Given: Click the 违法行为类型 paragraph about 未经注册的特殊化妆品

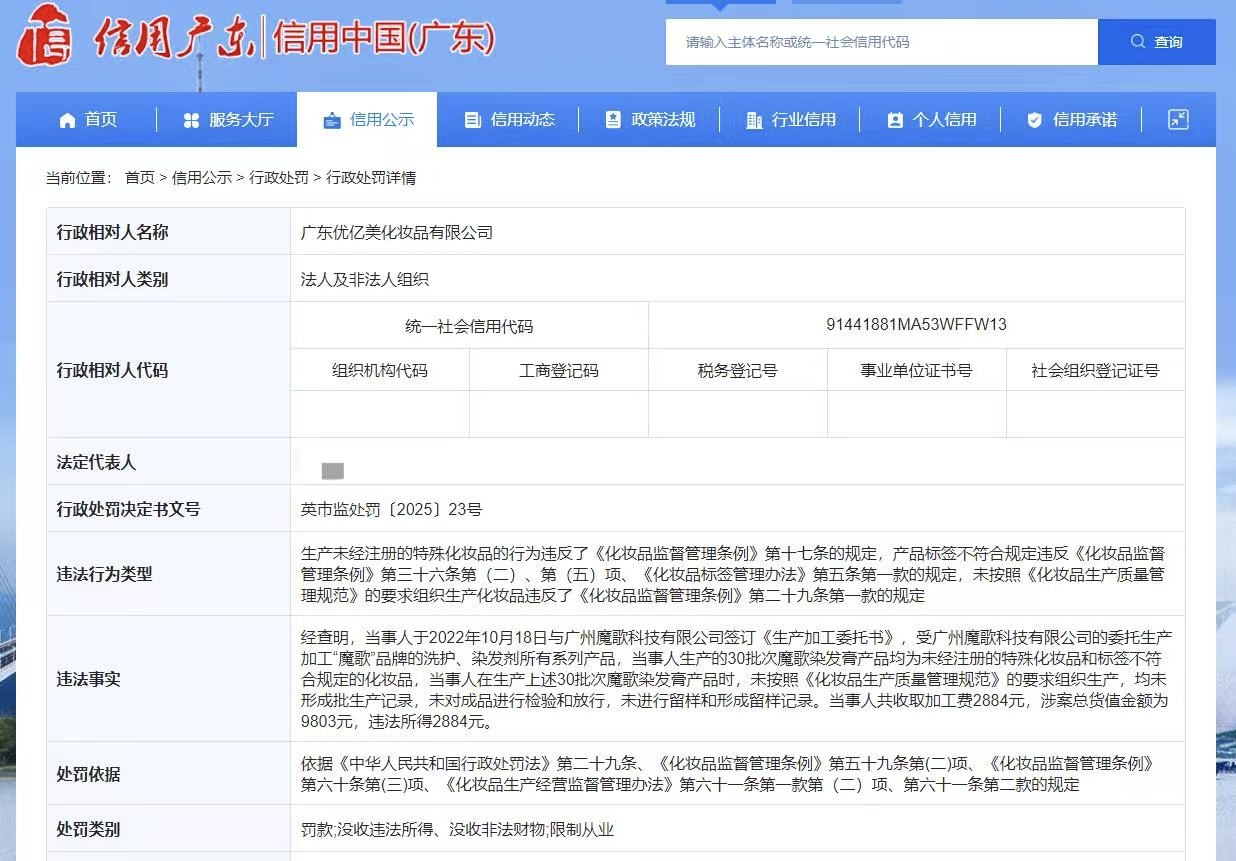Looking at the screenshot, I should pyautogui.click(x=733, y=574).
